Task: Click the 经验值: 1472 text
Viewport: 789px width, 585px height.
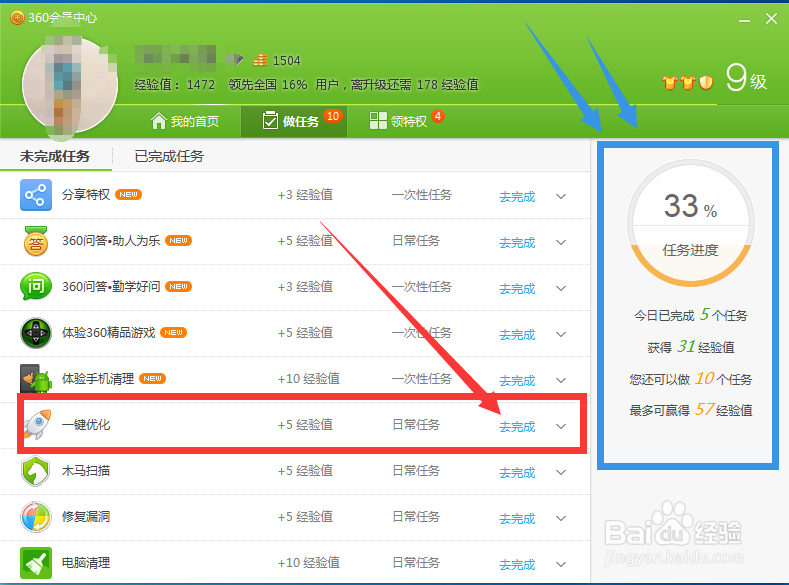Action: [x=175, y=85]
